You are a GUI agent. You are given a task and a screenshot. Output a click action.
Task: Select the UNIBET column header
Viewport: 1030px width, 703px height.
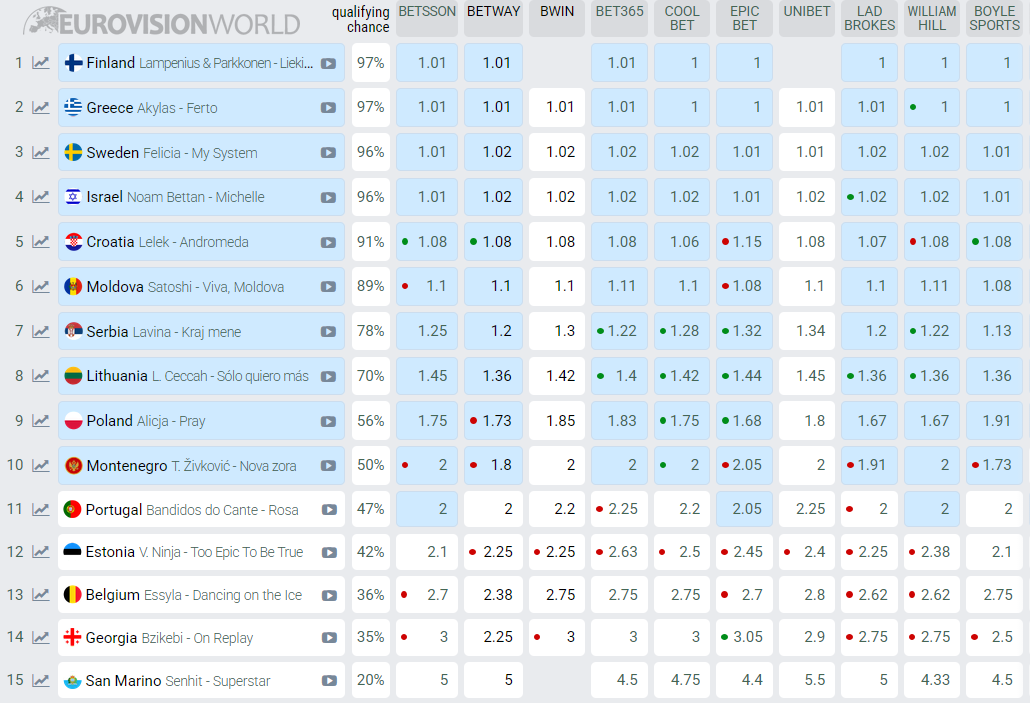tap(807, 18)
